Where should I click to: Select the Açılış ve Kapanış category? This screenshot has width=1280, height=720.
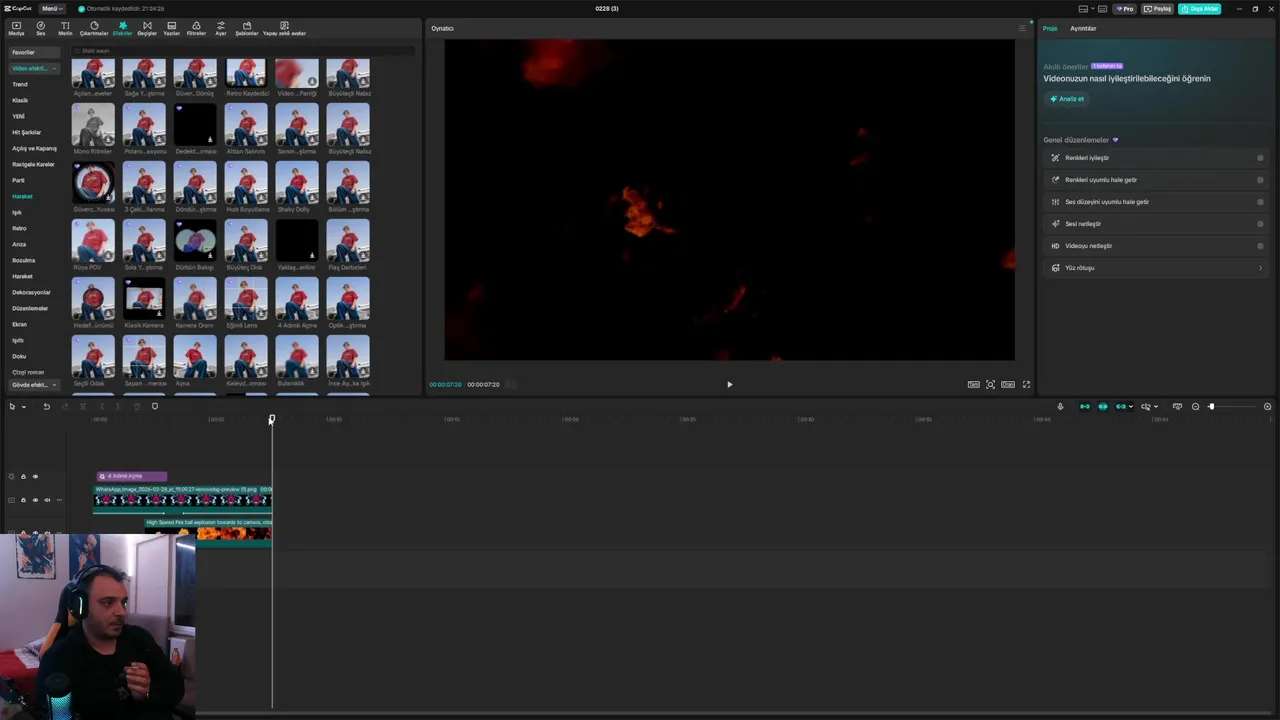[34, 148]
